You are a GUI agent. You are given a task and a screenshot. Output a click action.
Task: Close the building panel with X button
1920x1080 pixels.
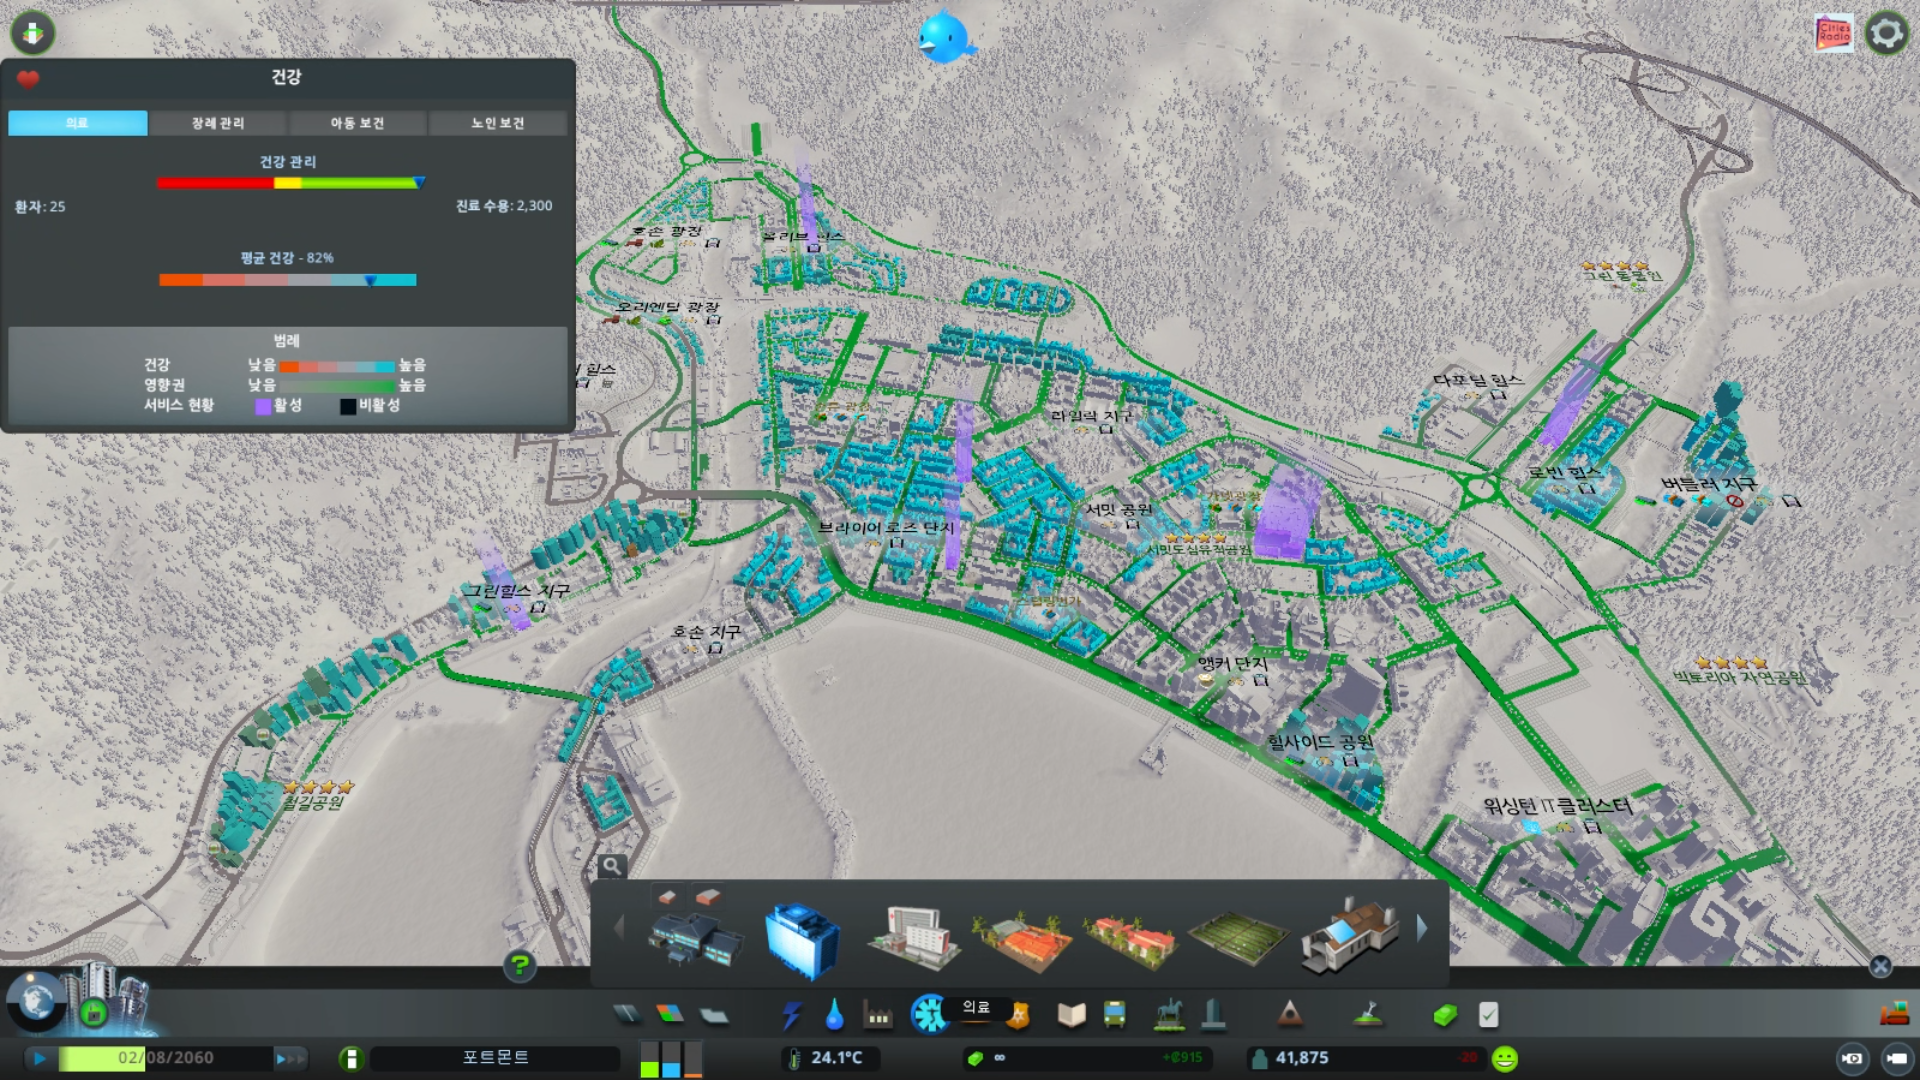point(1880,966)
